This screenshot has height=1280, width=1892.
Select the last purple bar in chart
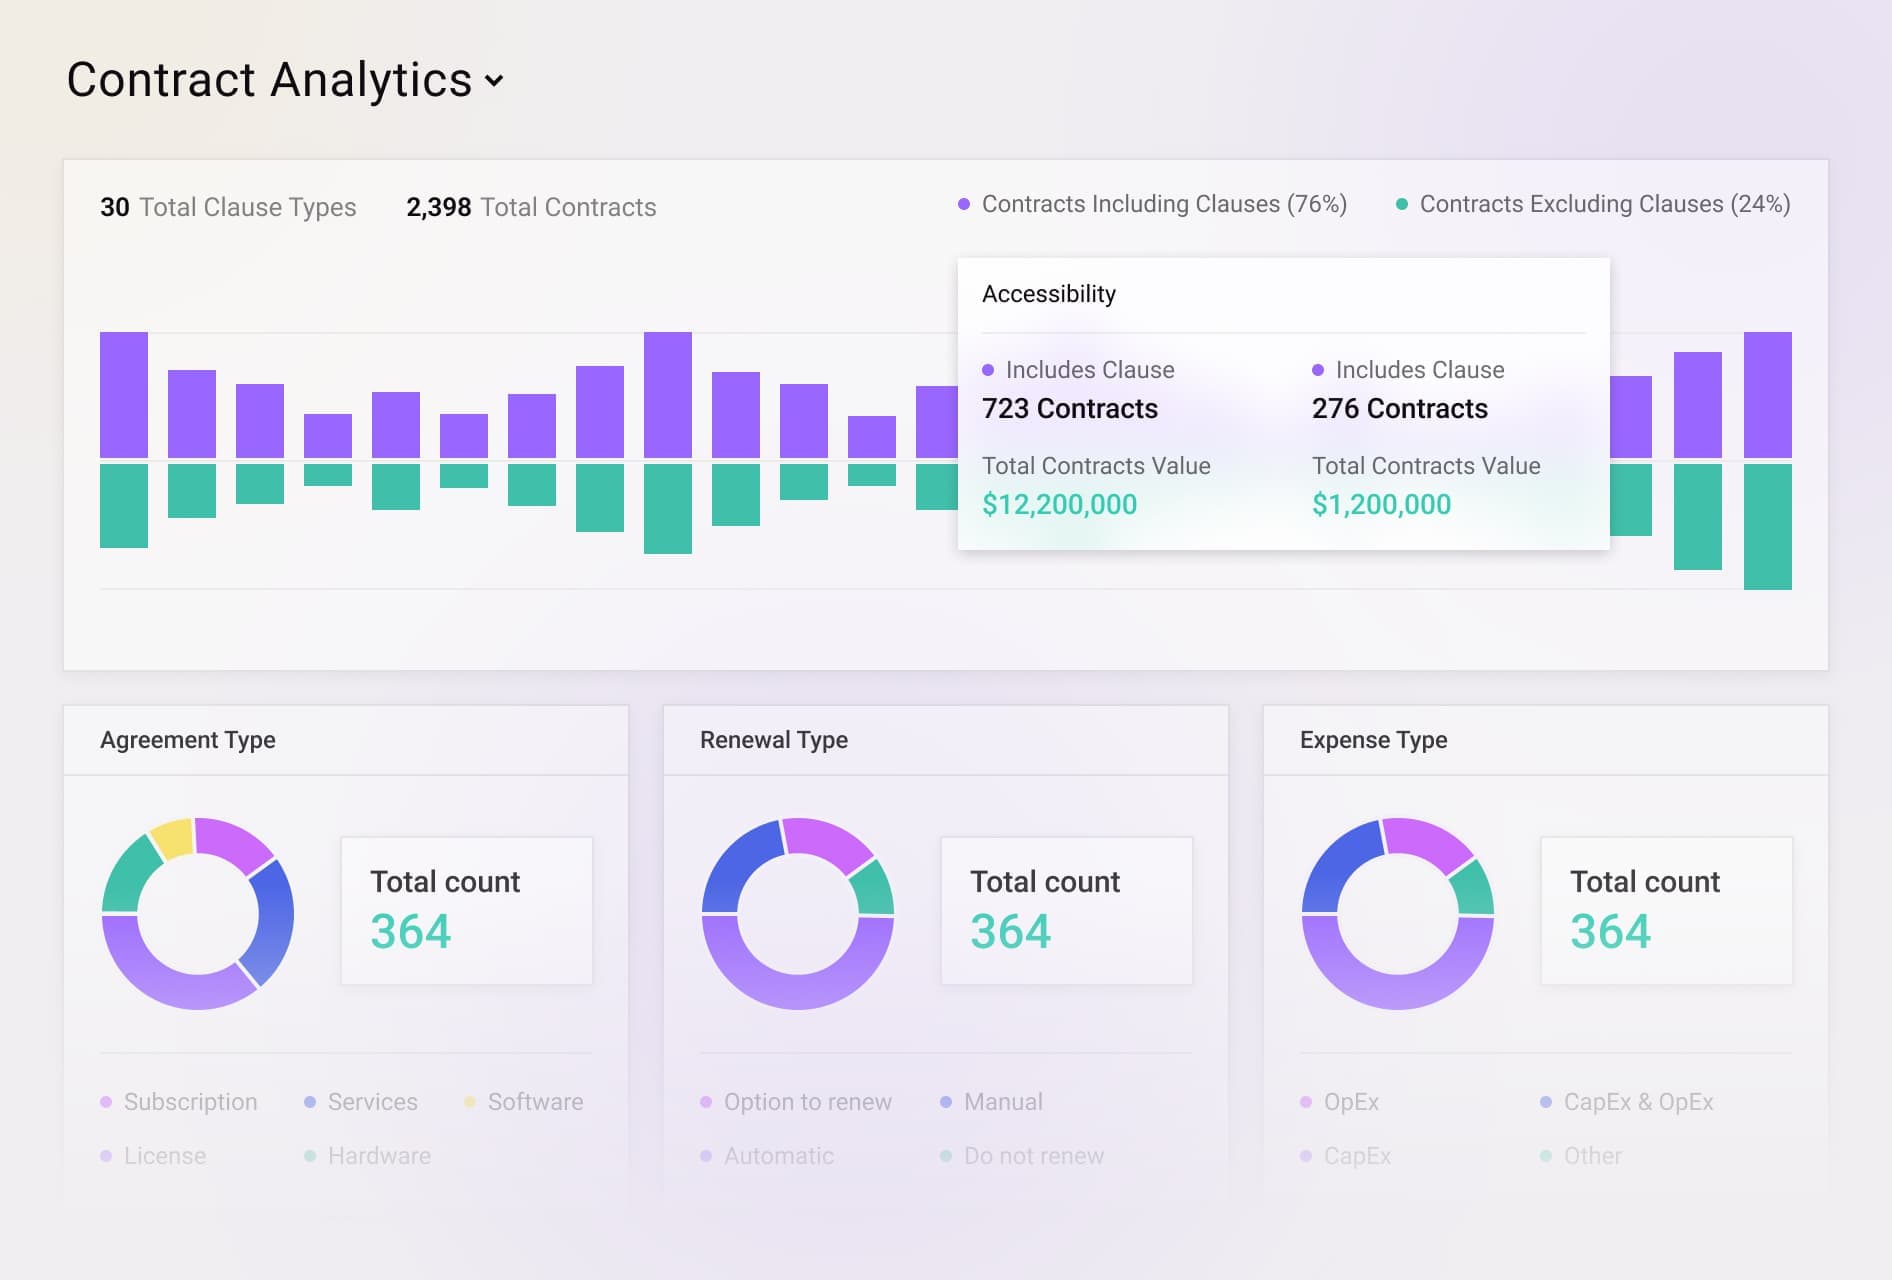point(1768,395)
